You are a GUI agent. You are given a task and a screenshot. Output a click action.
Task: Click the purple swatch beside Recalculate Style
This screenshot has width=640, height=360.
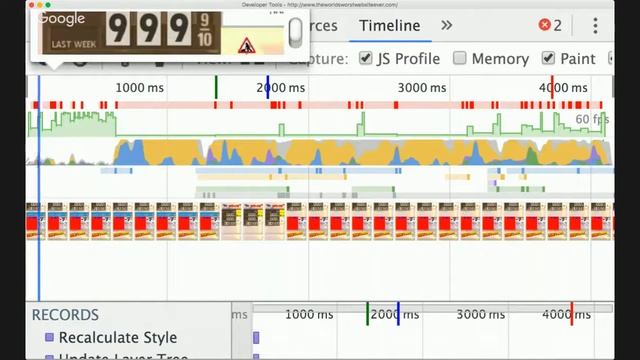point(49,337)
